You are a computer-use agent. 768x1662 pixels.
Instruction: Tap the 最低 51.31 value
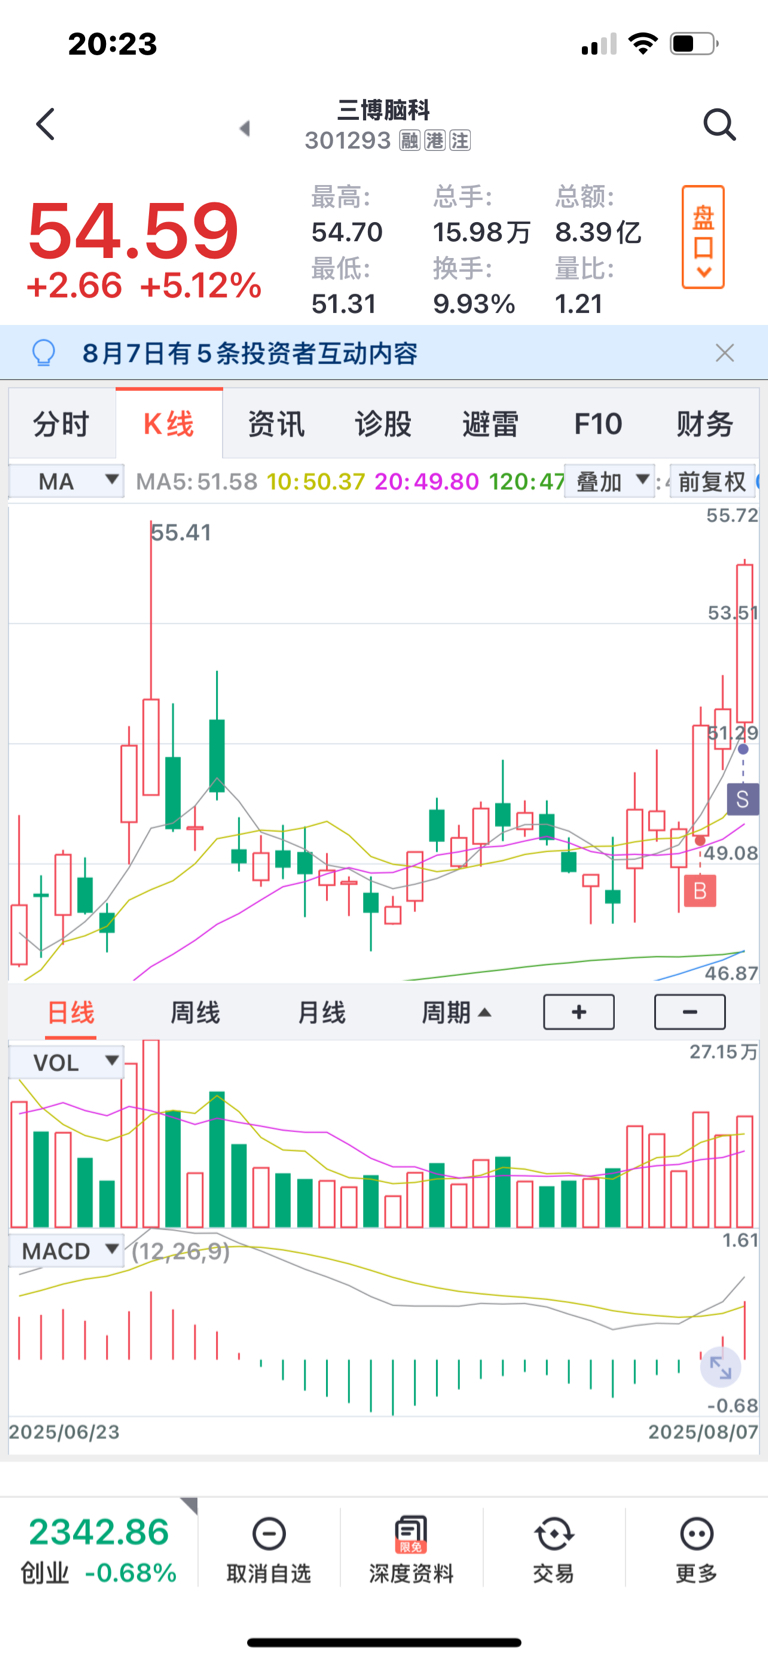click(x=344, y=304)
